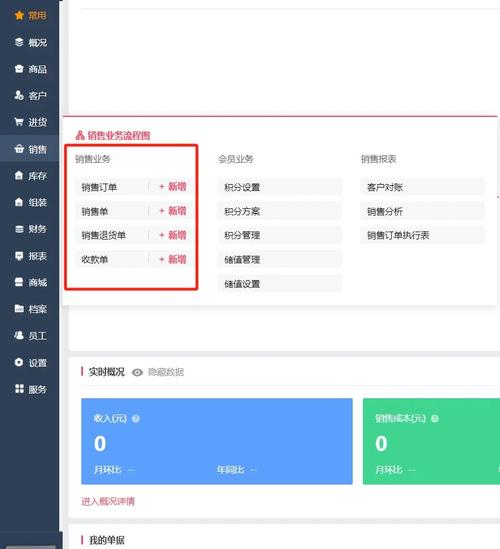Click the blue 收入(元) summary card
The image size is (500, 549).
pyautogui.click(x=217, y=441)
